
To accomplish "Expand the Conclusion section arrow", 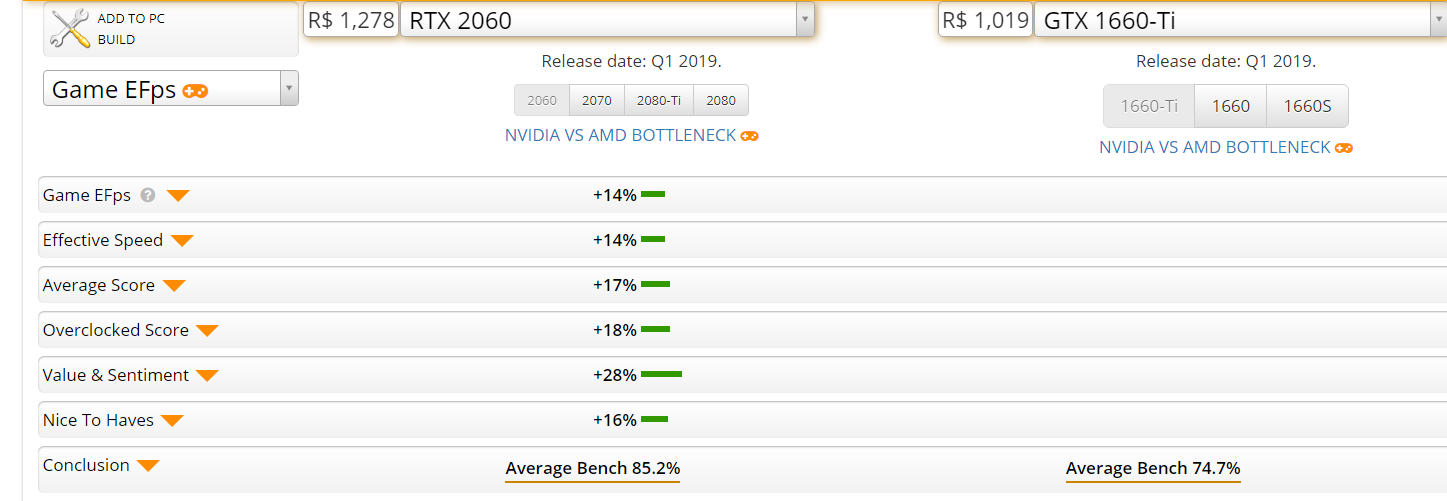I will pyautogui.click(x=148, y=466).
